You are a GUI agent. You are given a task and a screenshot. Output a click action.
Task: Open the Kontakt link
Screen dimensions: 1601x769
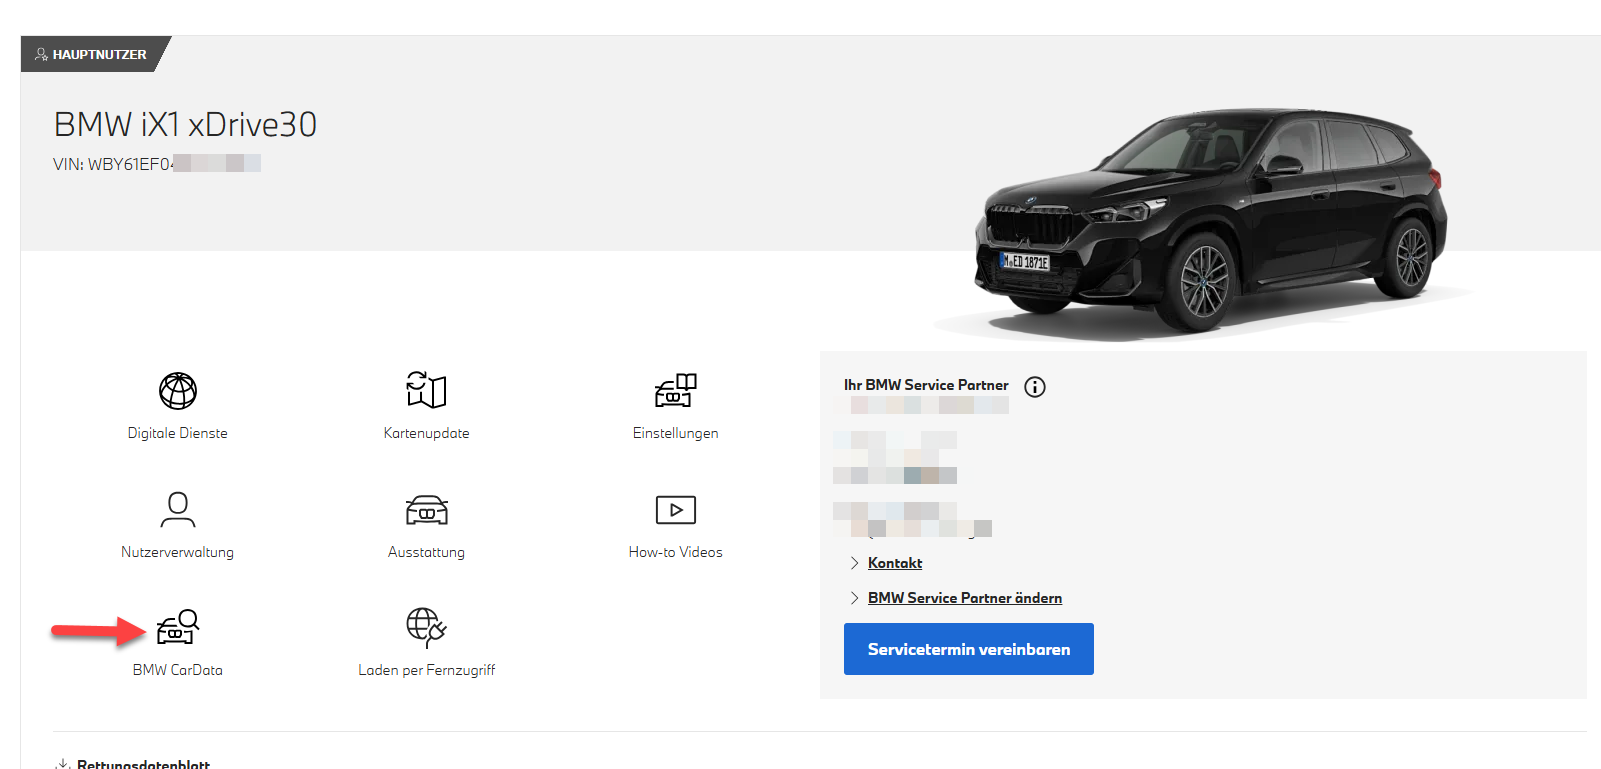click(x=895, y=563)
